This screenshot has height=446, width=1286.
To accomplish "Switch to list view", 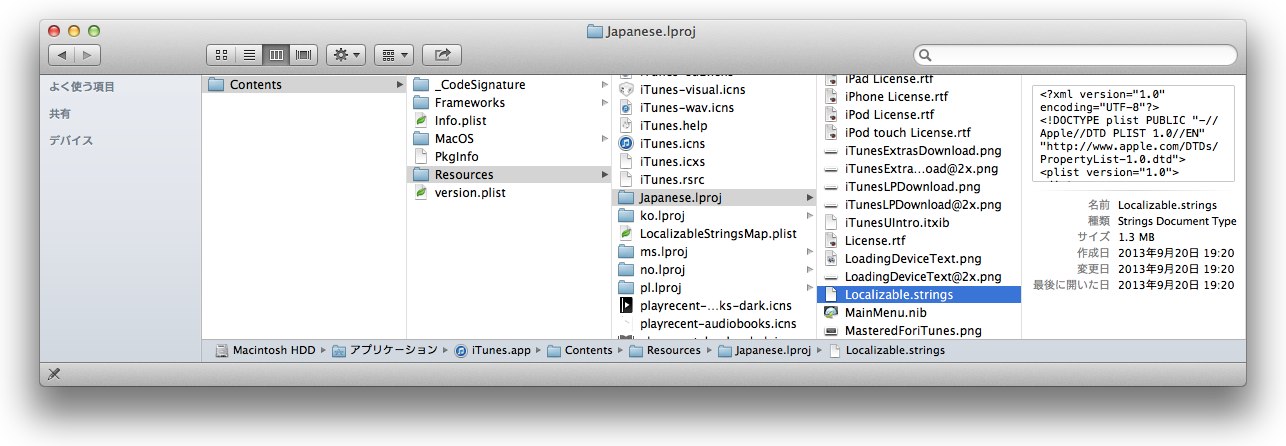I will [x=249, y=55].
